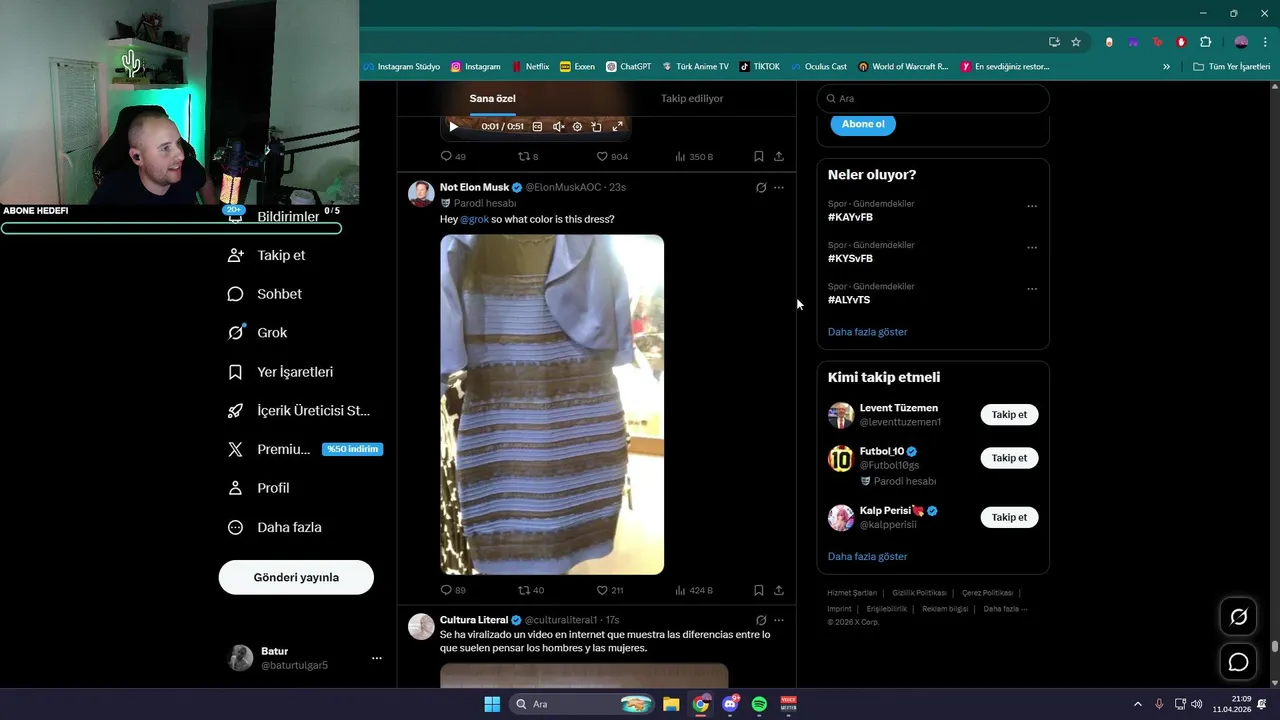The image size is (1280, 720).
Task: Open ChatGPT bookmark
Action: click(x=628, y=67)
